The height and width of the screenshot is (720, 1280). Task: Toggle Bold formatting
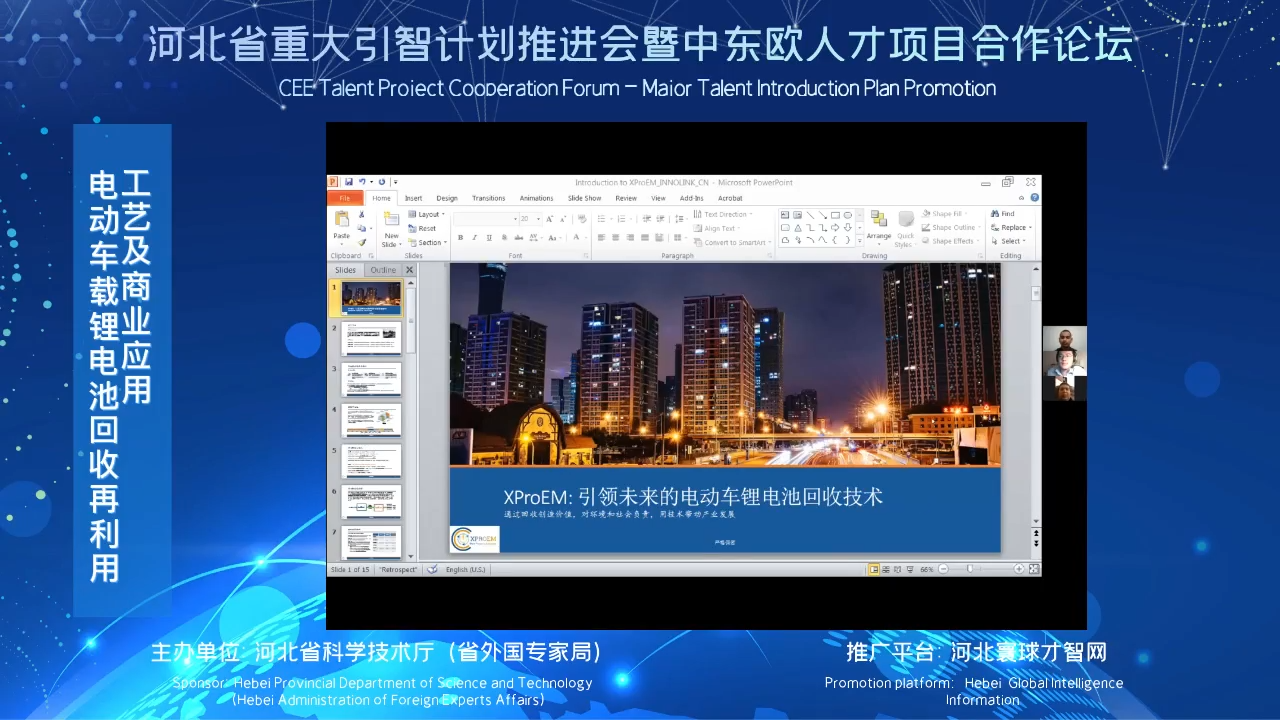point(460,237)
